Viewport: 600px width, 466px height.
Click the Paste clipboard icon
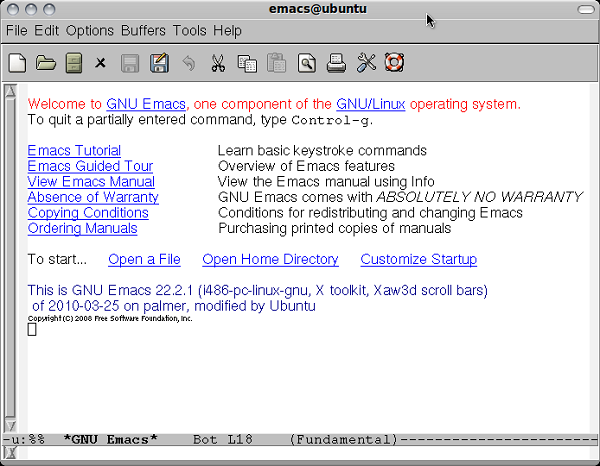click(276, 63)
